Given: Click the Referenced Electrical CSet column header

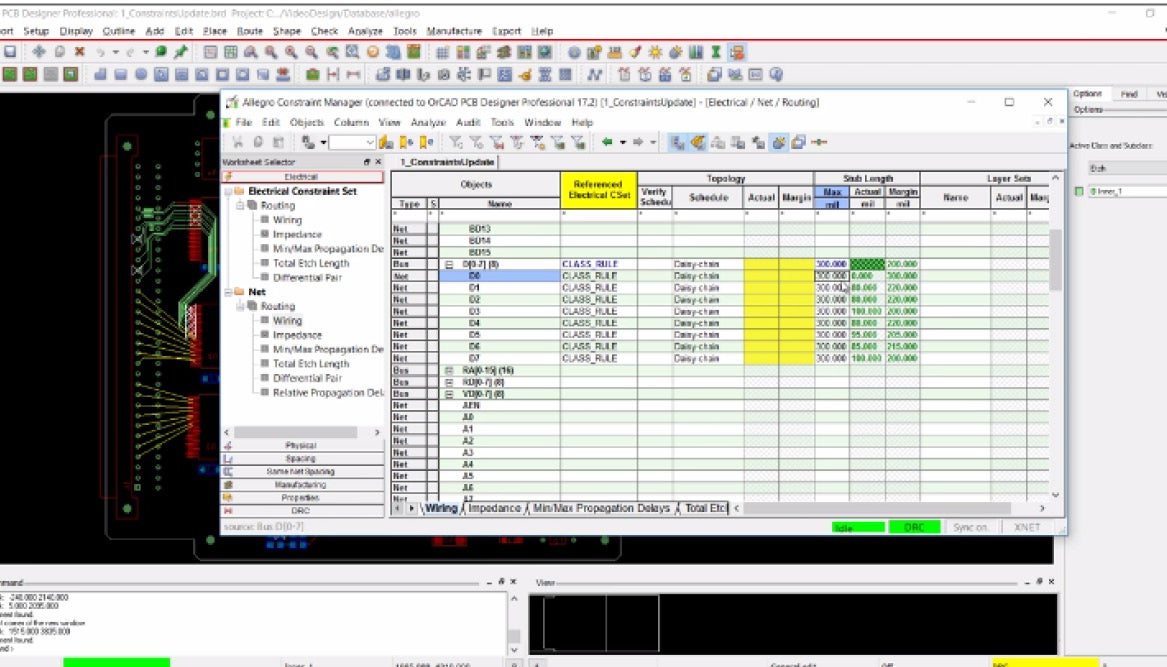Looking at the screenshot, I should click(x=598, y=190).
